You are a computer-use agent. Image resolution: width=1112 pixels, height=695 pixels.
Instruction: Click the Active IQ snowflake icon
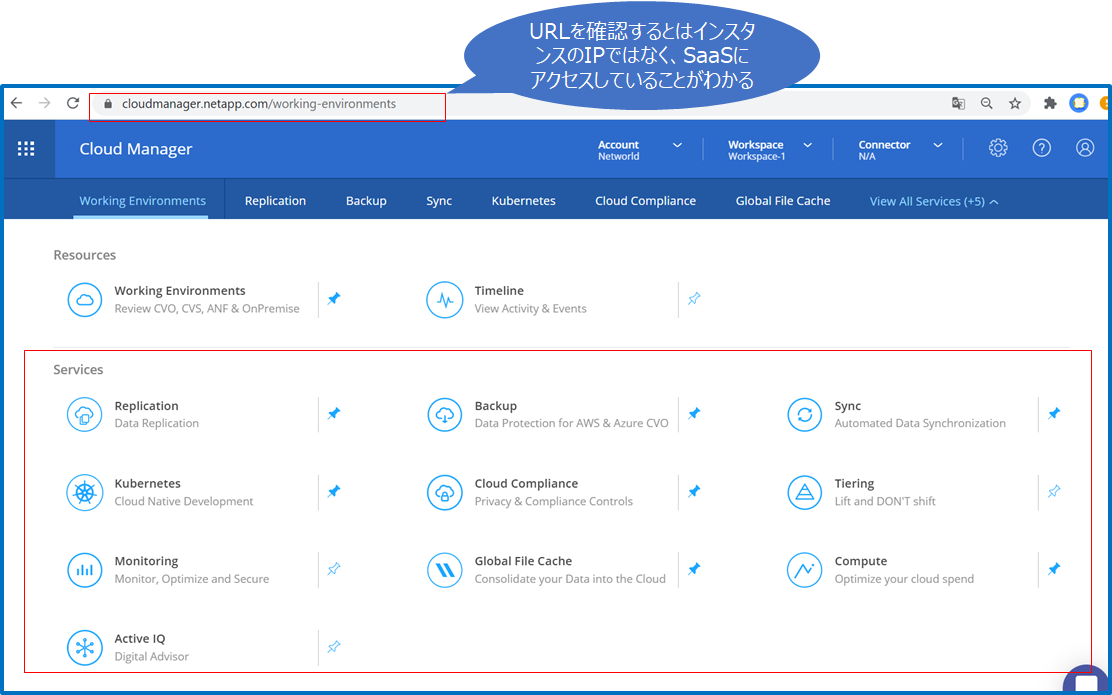tap(84, 647)
